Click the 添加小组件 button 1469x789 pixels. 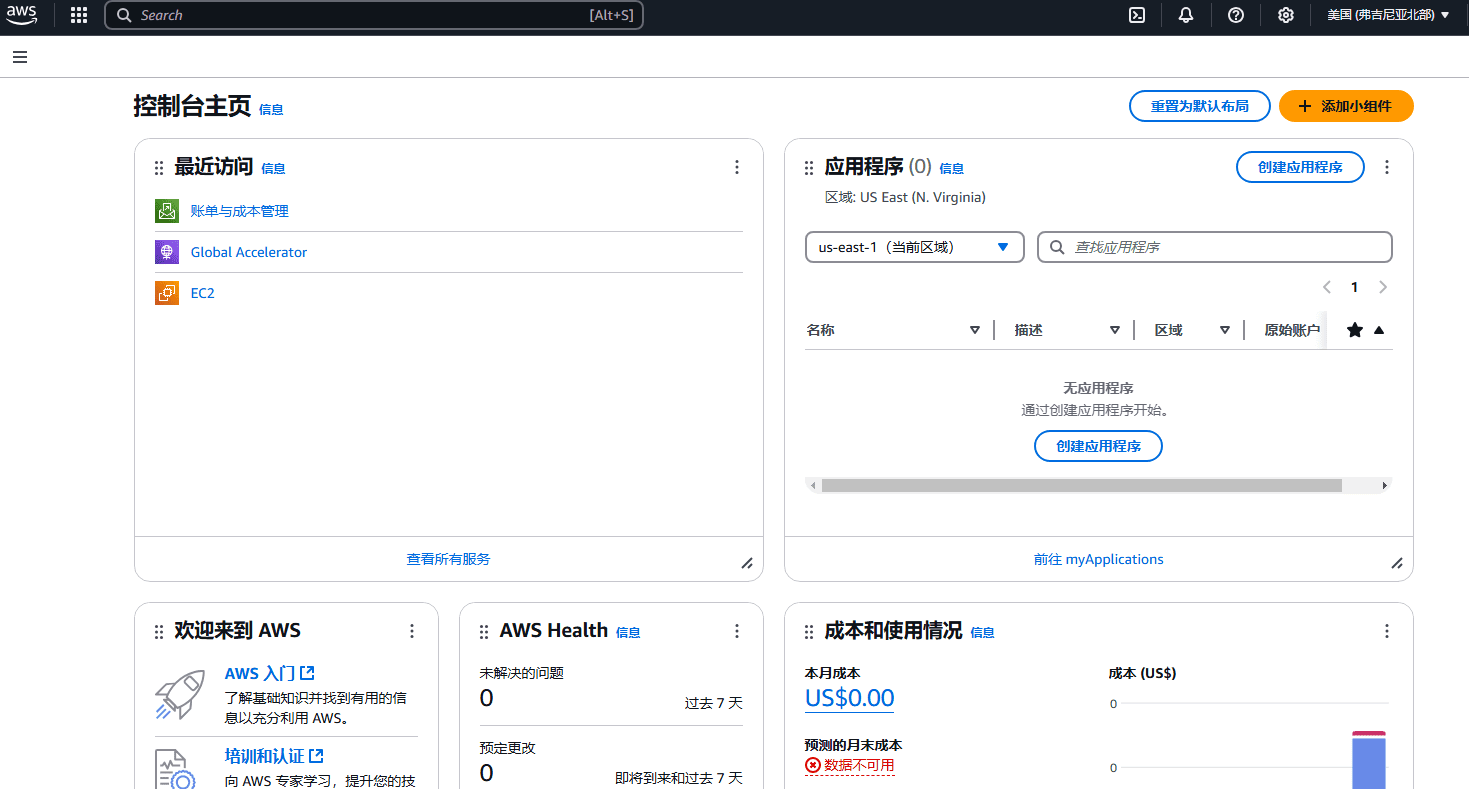point(1346,105)
